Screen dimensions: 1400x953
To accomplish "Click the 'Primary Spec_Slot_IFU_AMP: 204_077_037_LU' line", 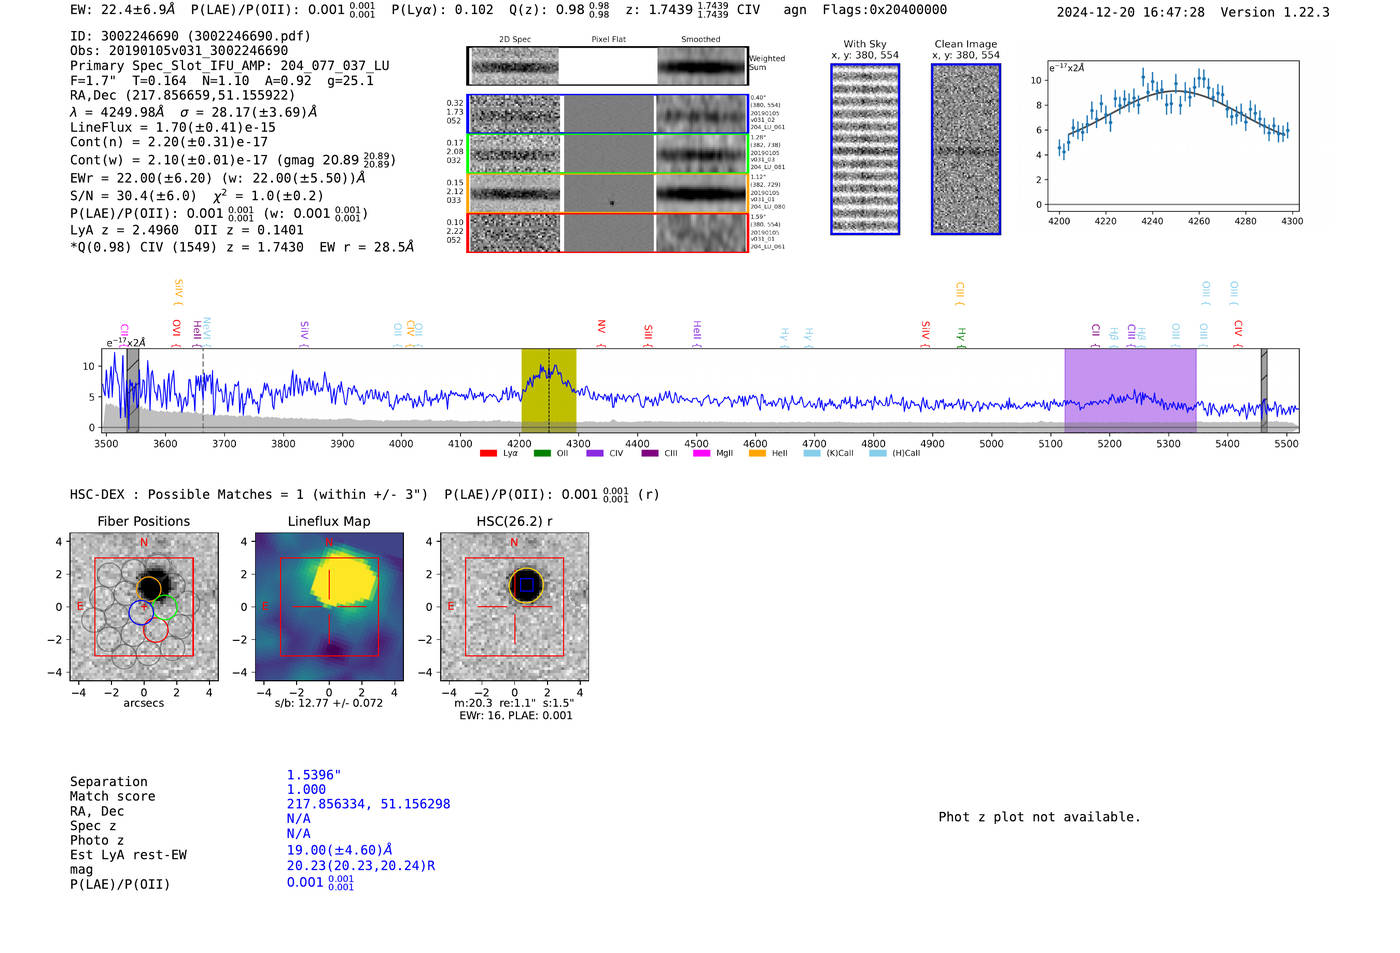I will [x=230, y=65].
